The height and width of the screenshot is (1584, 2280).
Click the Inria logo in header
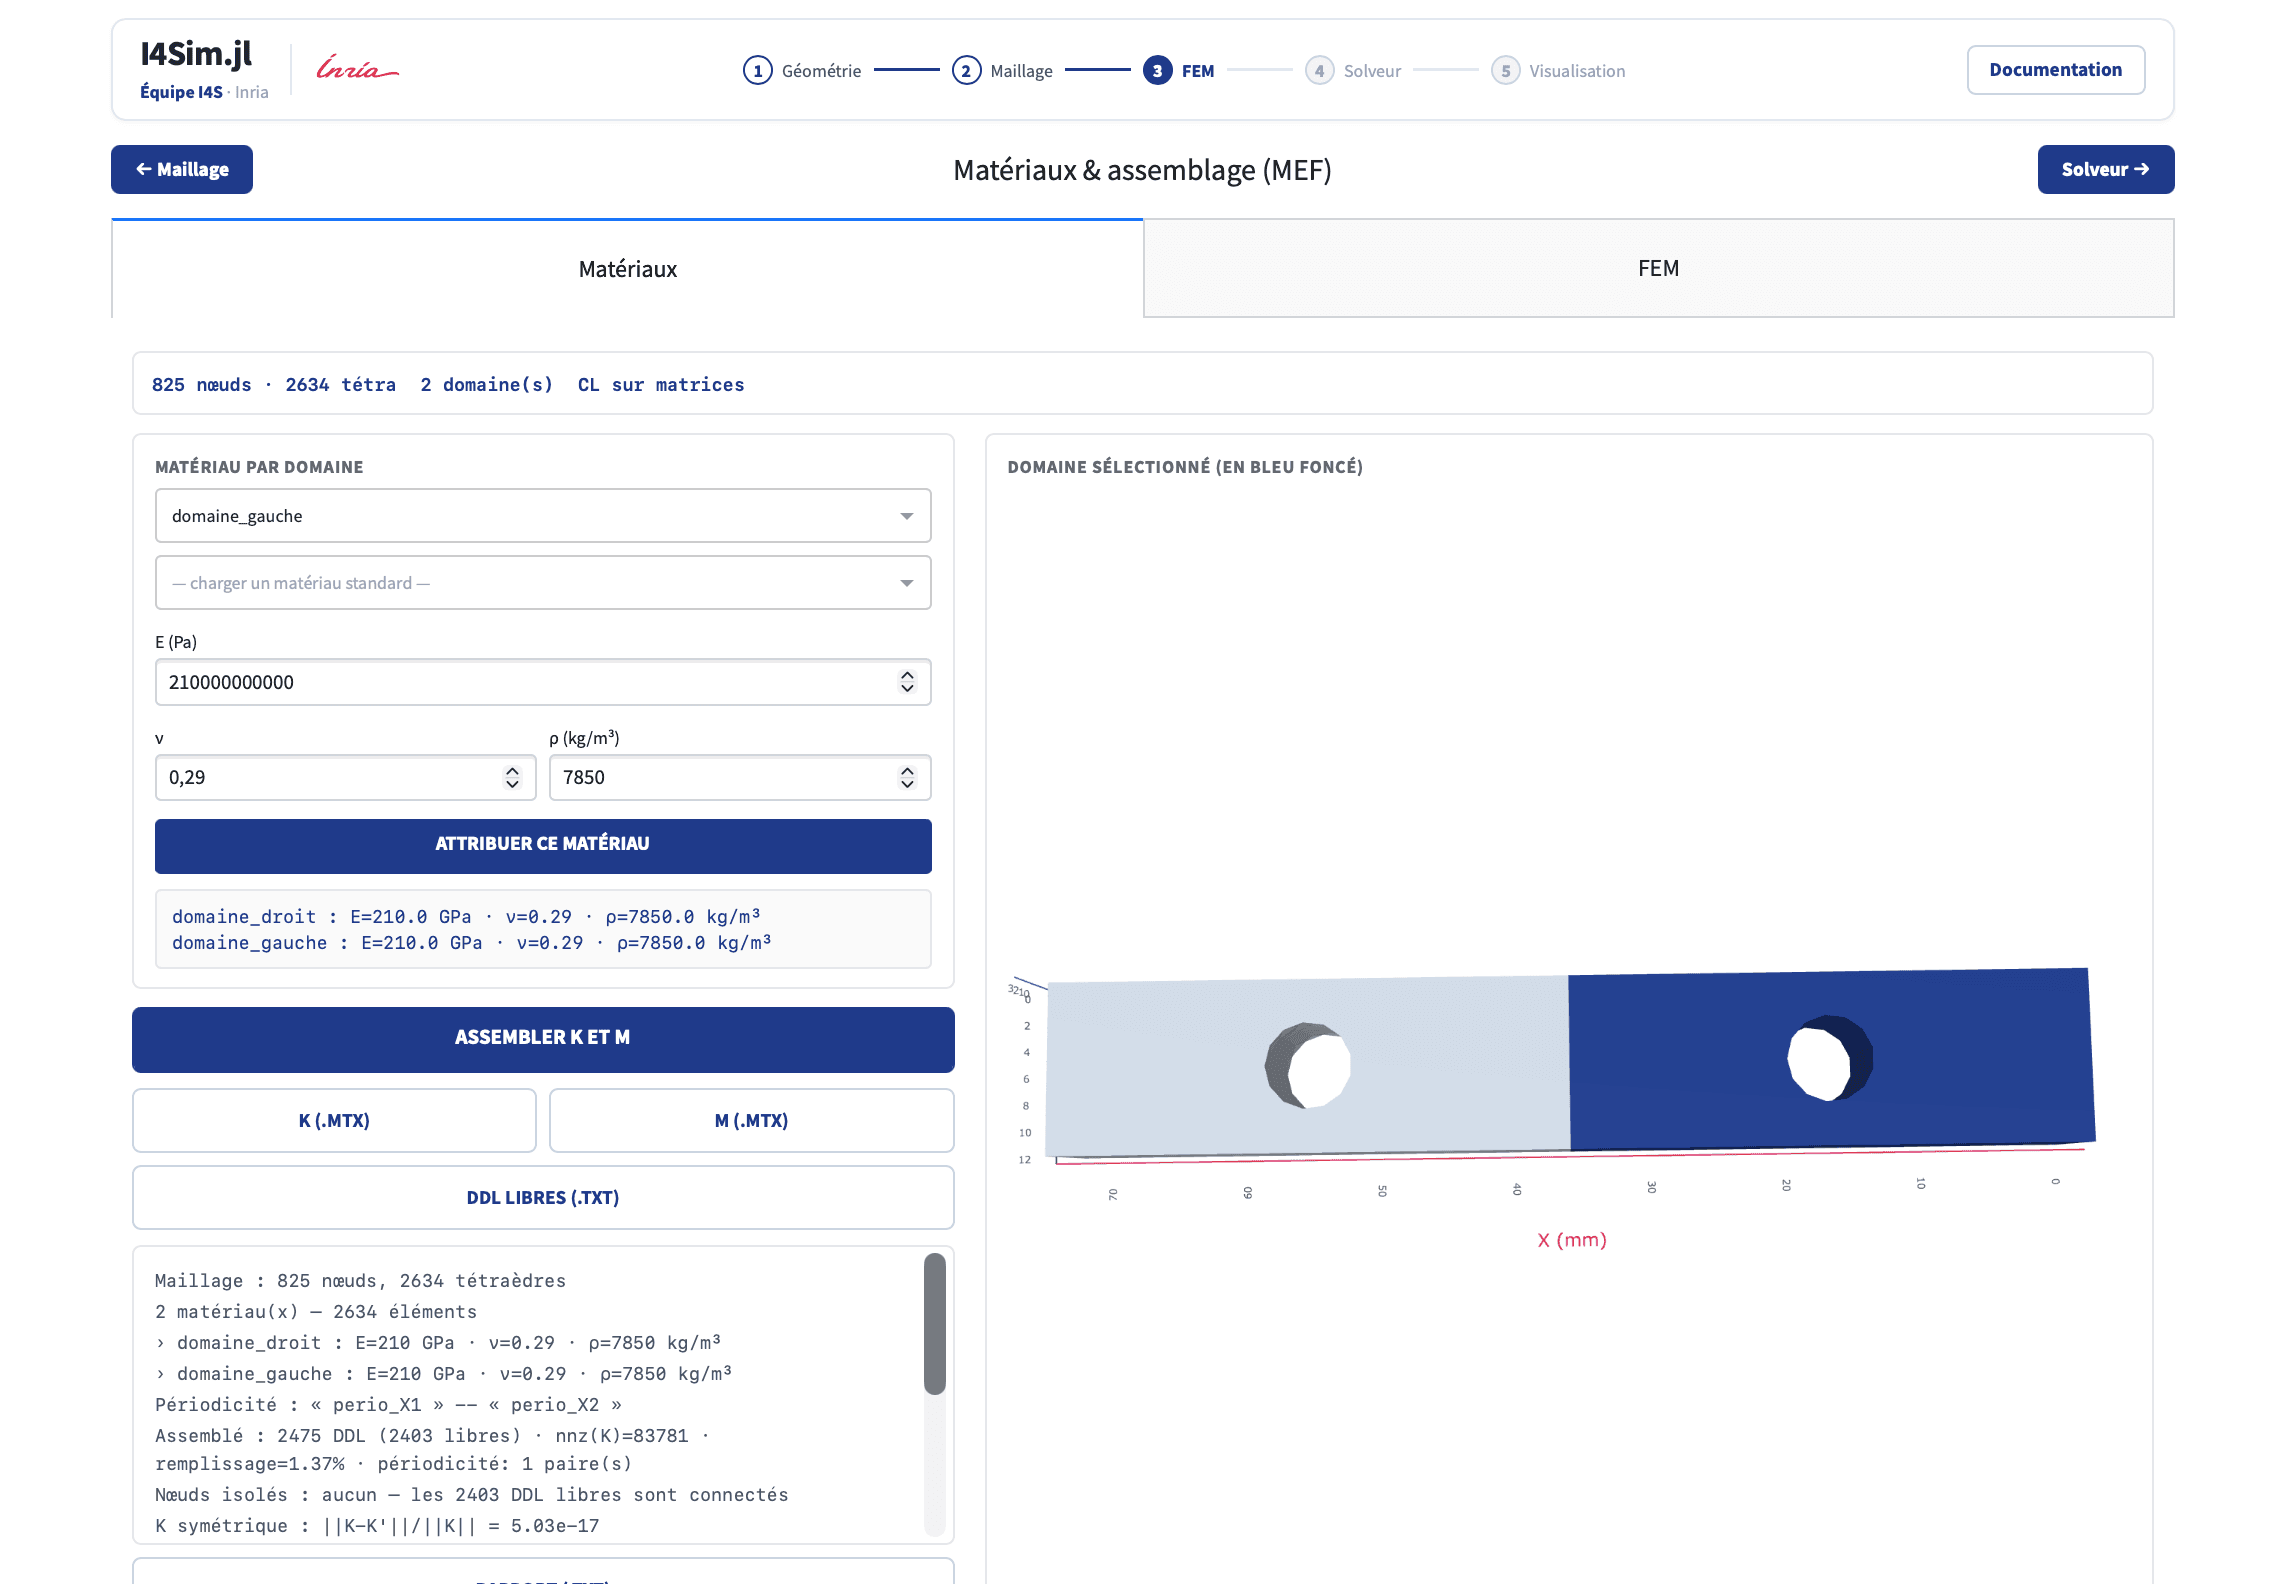[x=357, y=69]
